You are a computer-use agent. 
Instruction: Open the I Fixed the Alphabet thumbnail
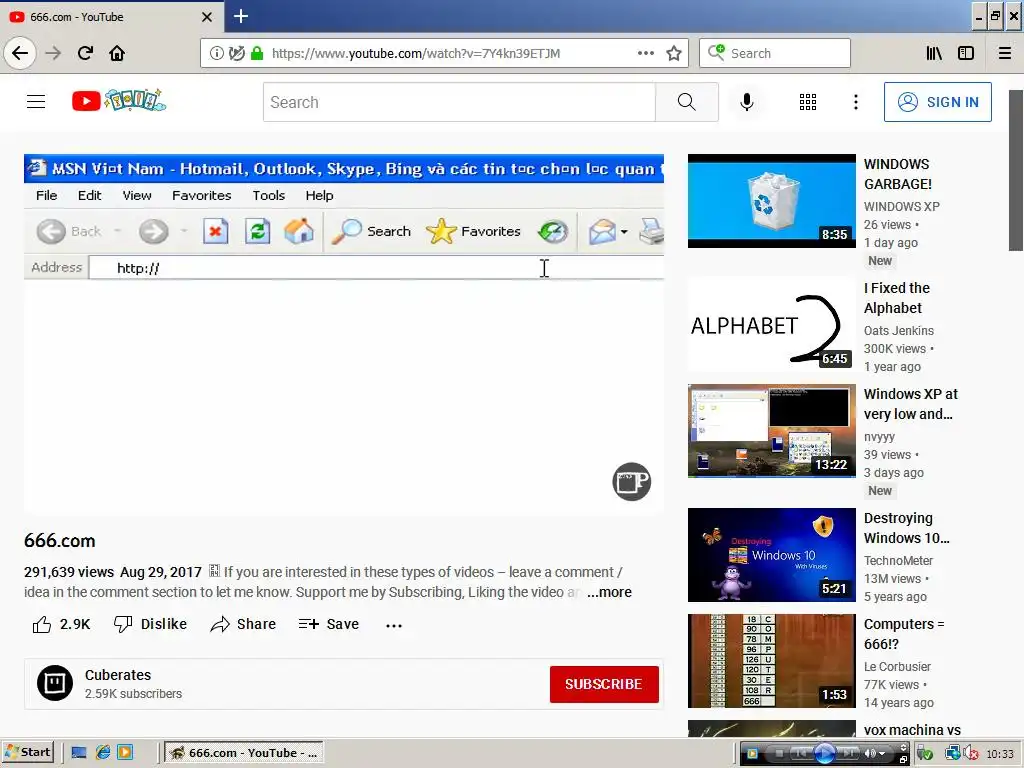(x=771, y=325)
